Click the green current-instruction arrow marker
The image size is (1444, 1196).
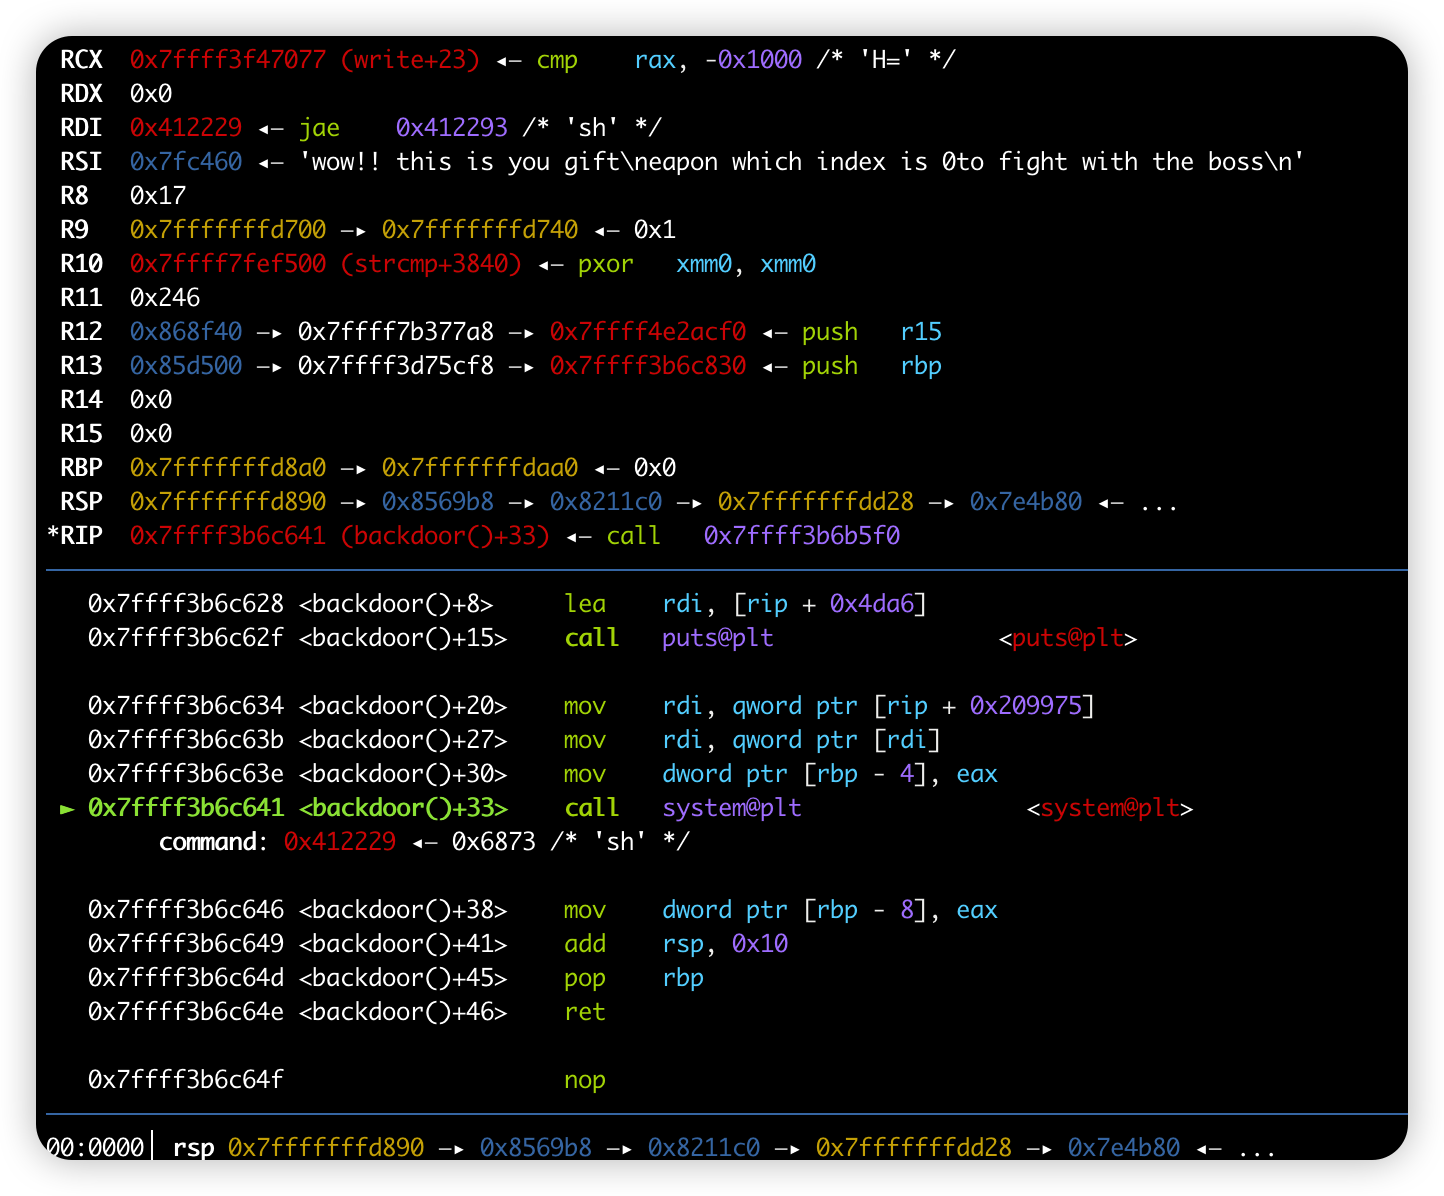click(67, 808)
